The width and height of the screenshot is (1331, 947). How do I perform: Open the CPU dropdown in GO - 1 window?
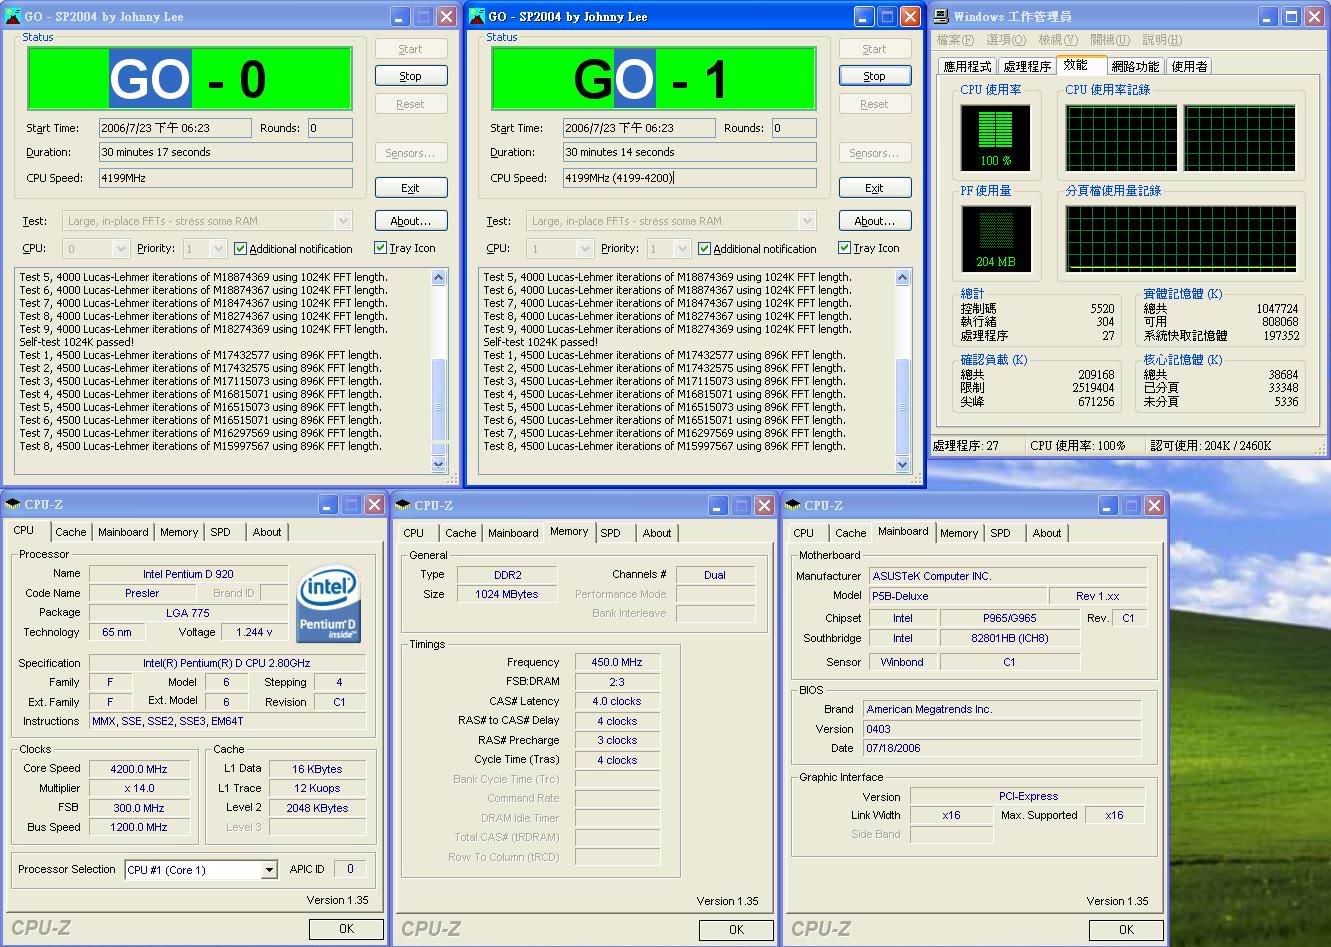pyautogui.click(x=585, y=248)
